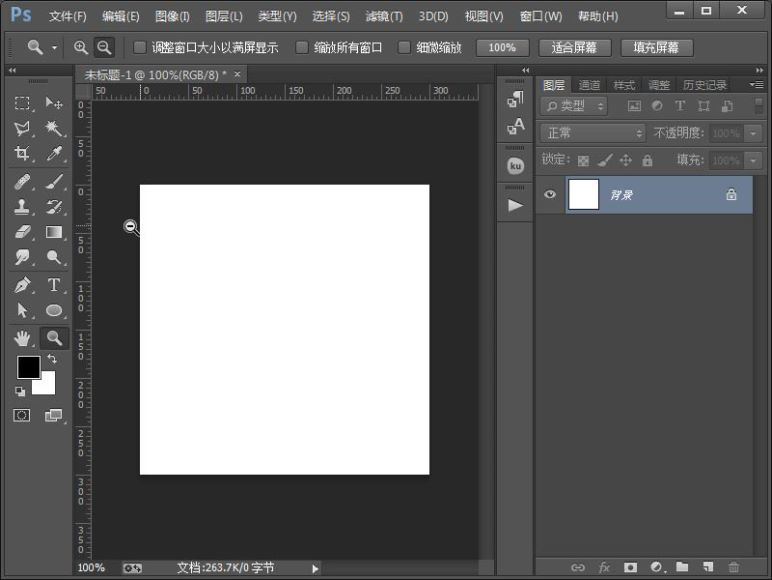Toggle Quick Mask mode
772x580 pixels.
22,416
